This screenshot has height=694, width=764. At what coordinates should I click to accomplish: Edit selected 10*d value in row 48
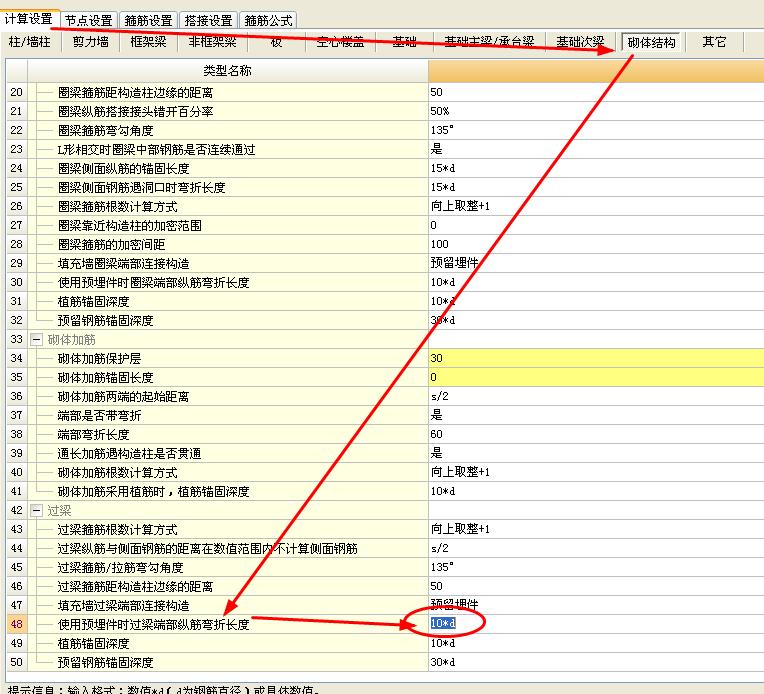click(x=596, y=624)
